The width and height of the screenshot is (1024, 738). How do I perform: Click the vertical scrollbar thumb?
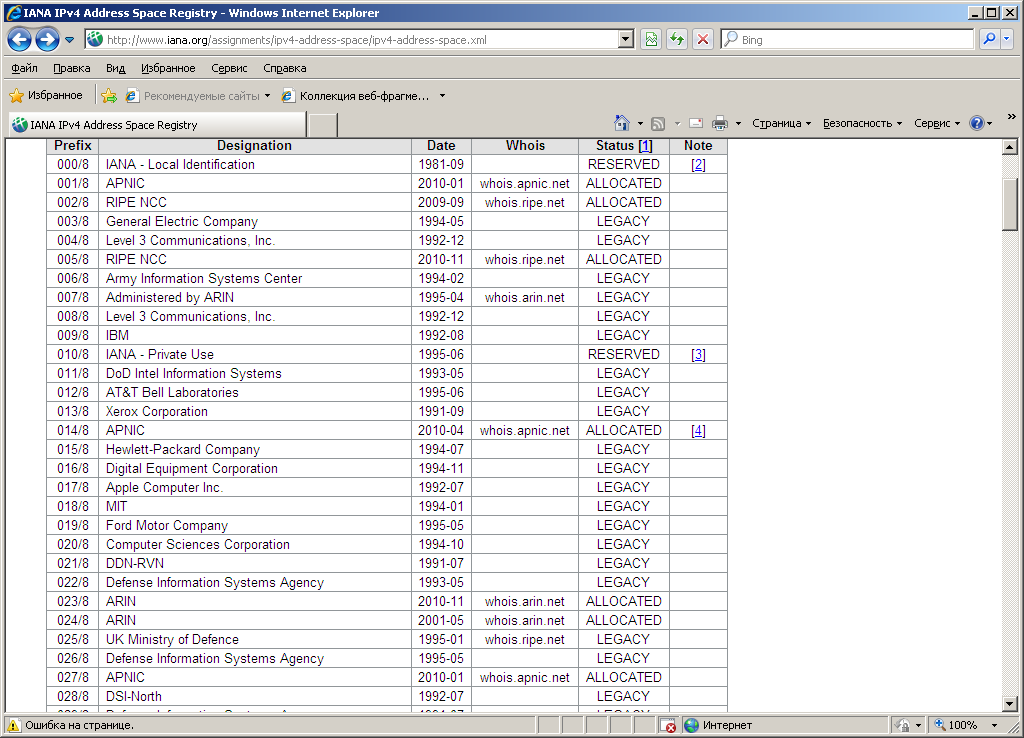tap(1010, 204)
